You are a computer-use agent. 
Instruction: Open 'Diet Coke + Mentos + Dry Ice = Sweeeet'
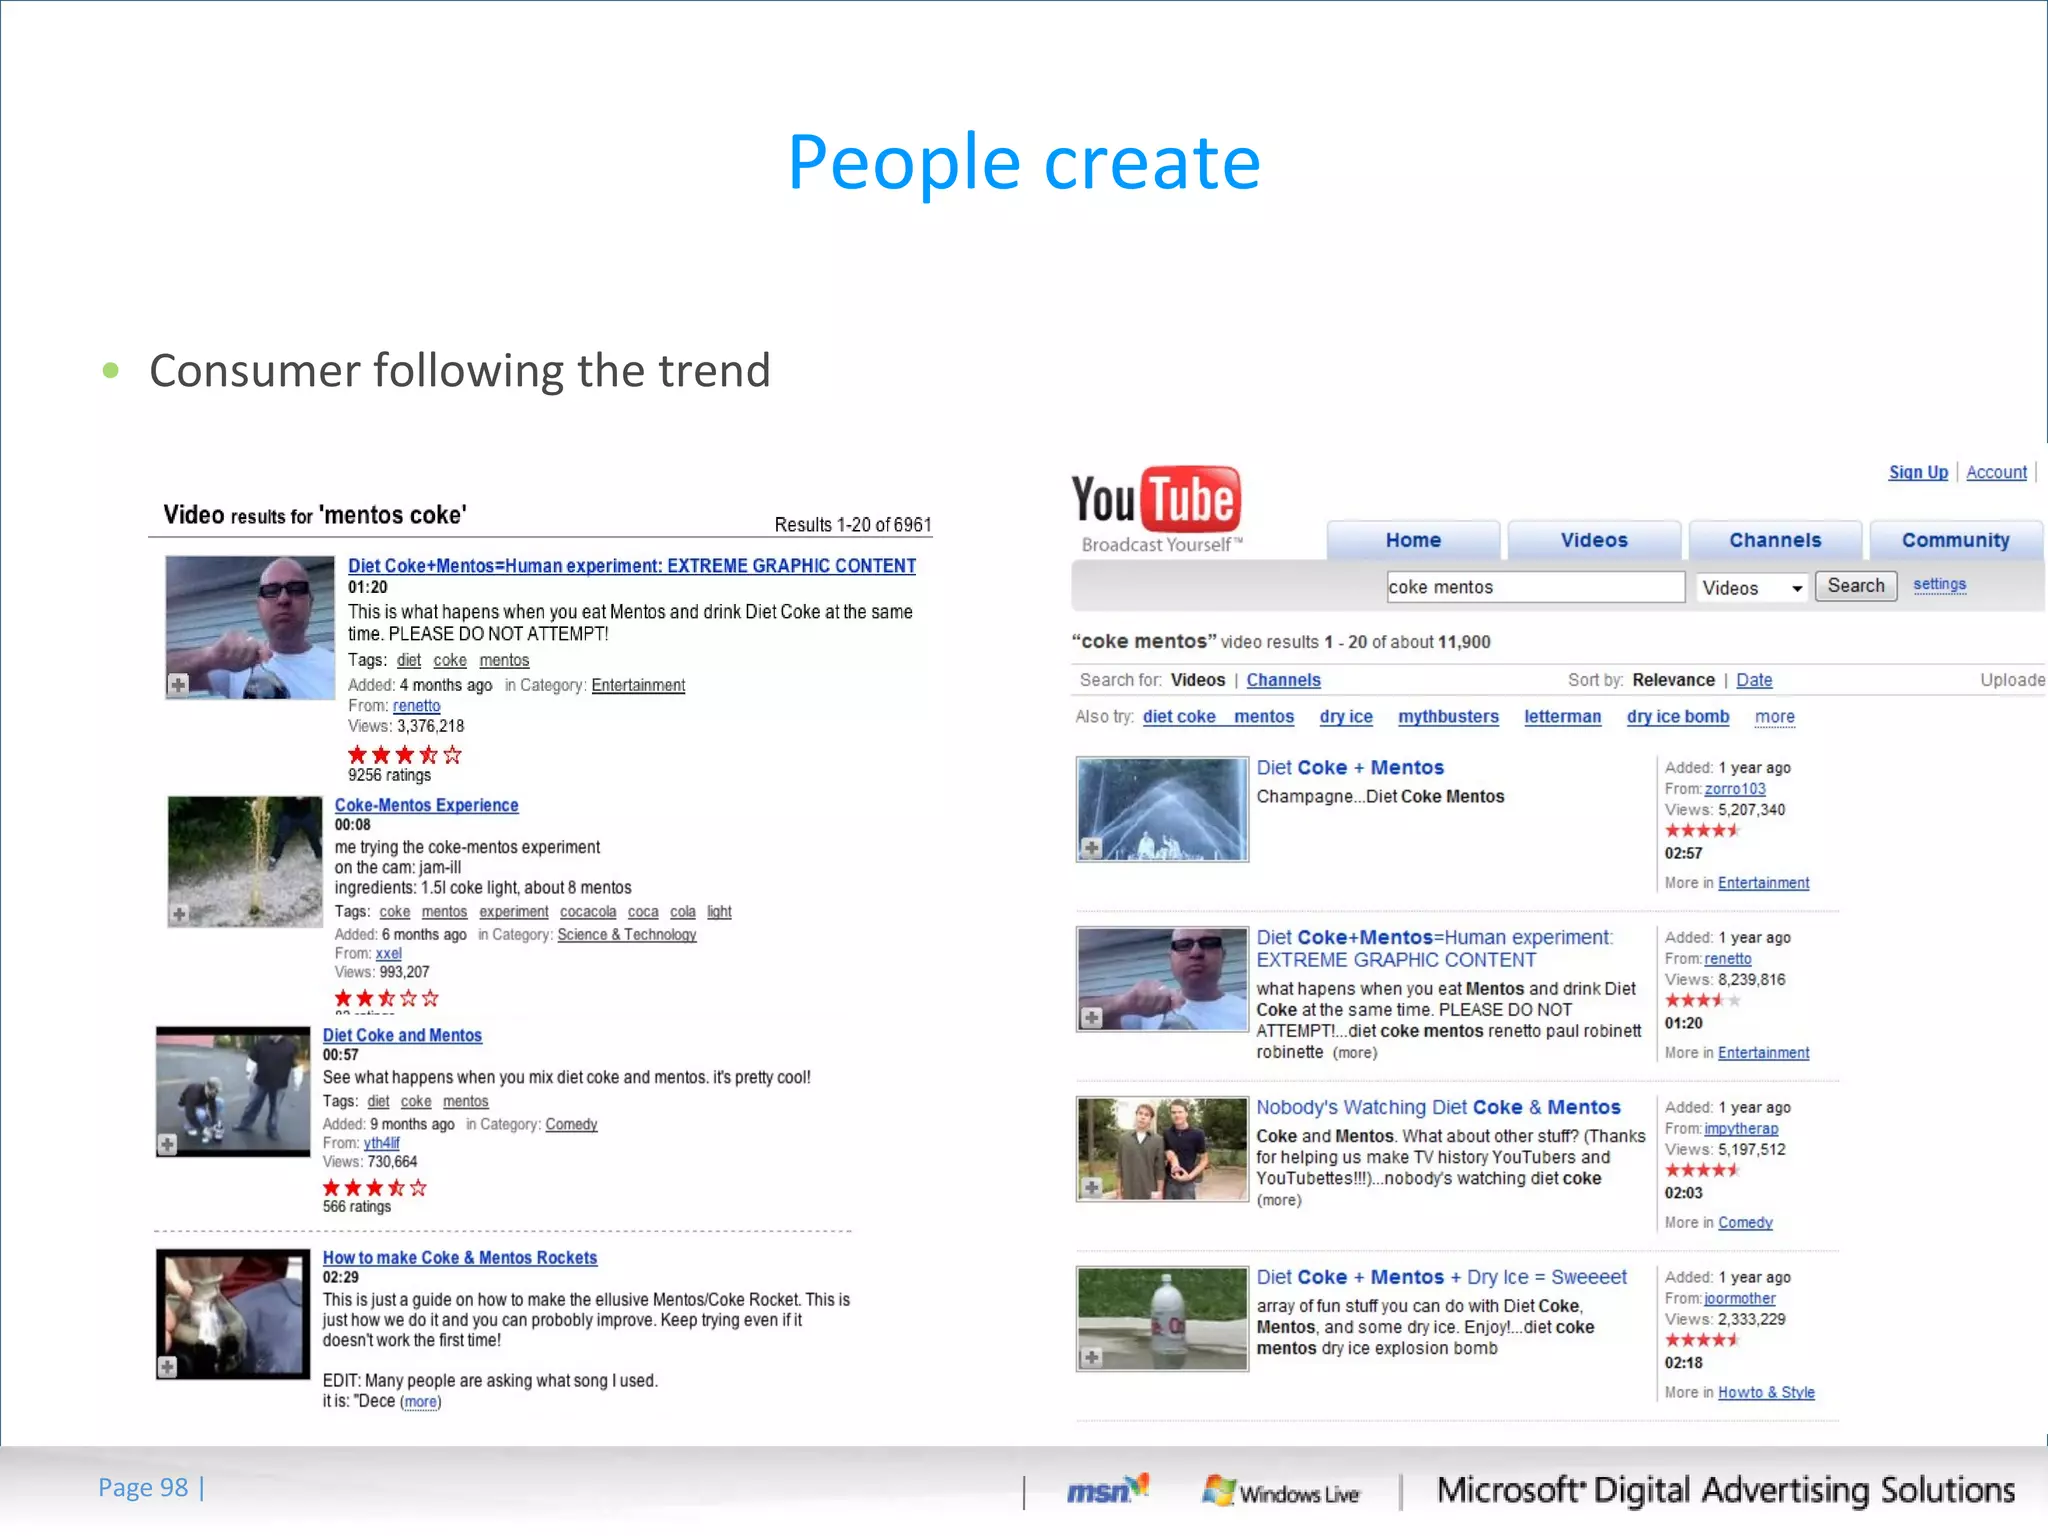pos(1441,1278)
